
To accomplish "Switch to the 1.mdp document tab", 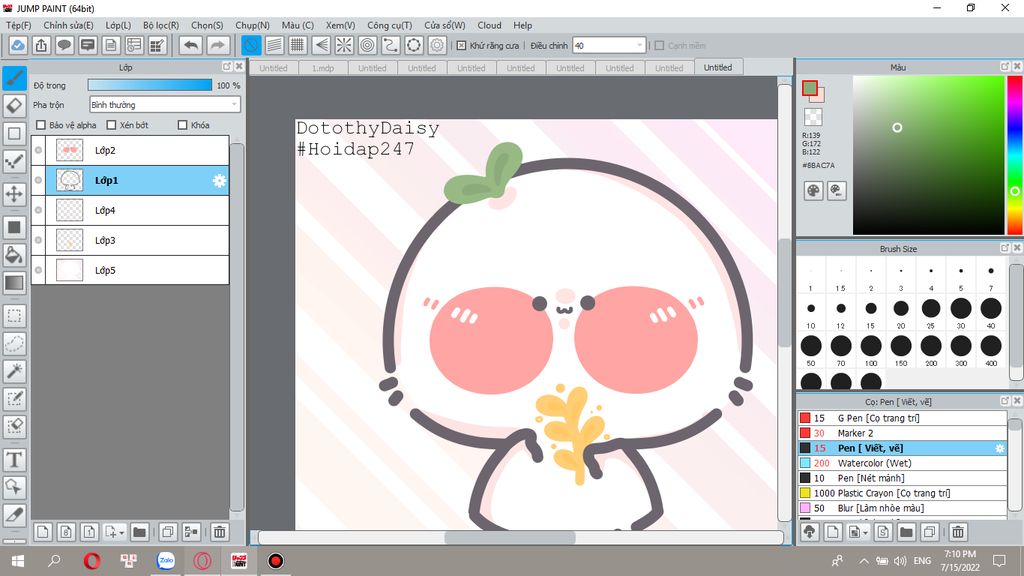I will coord(323,68).
